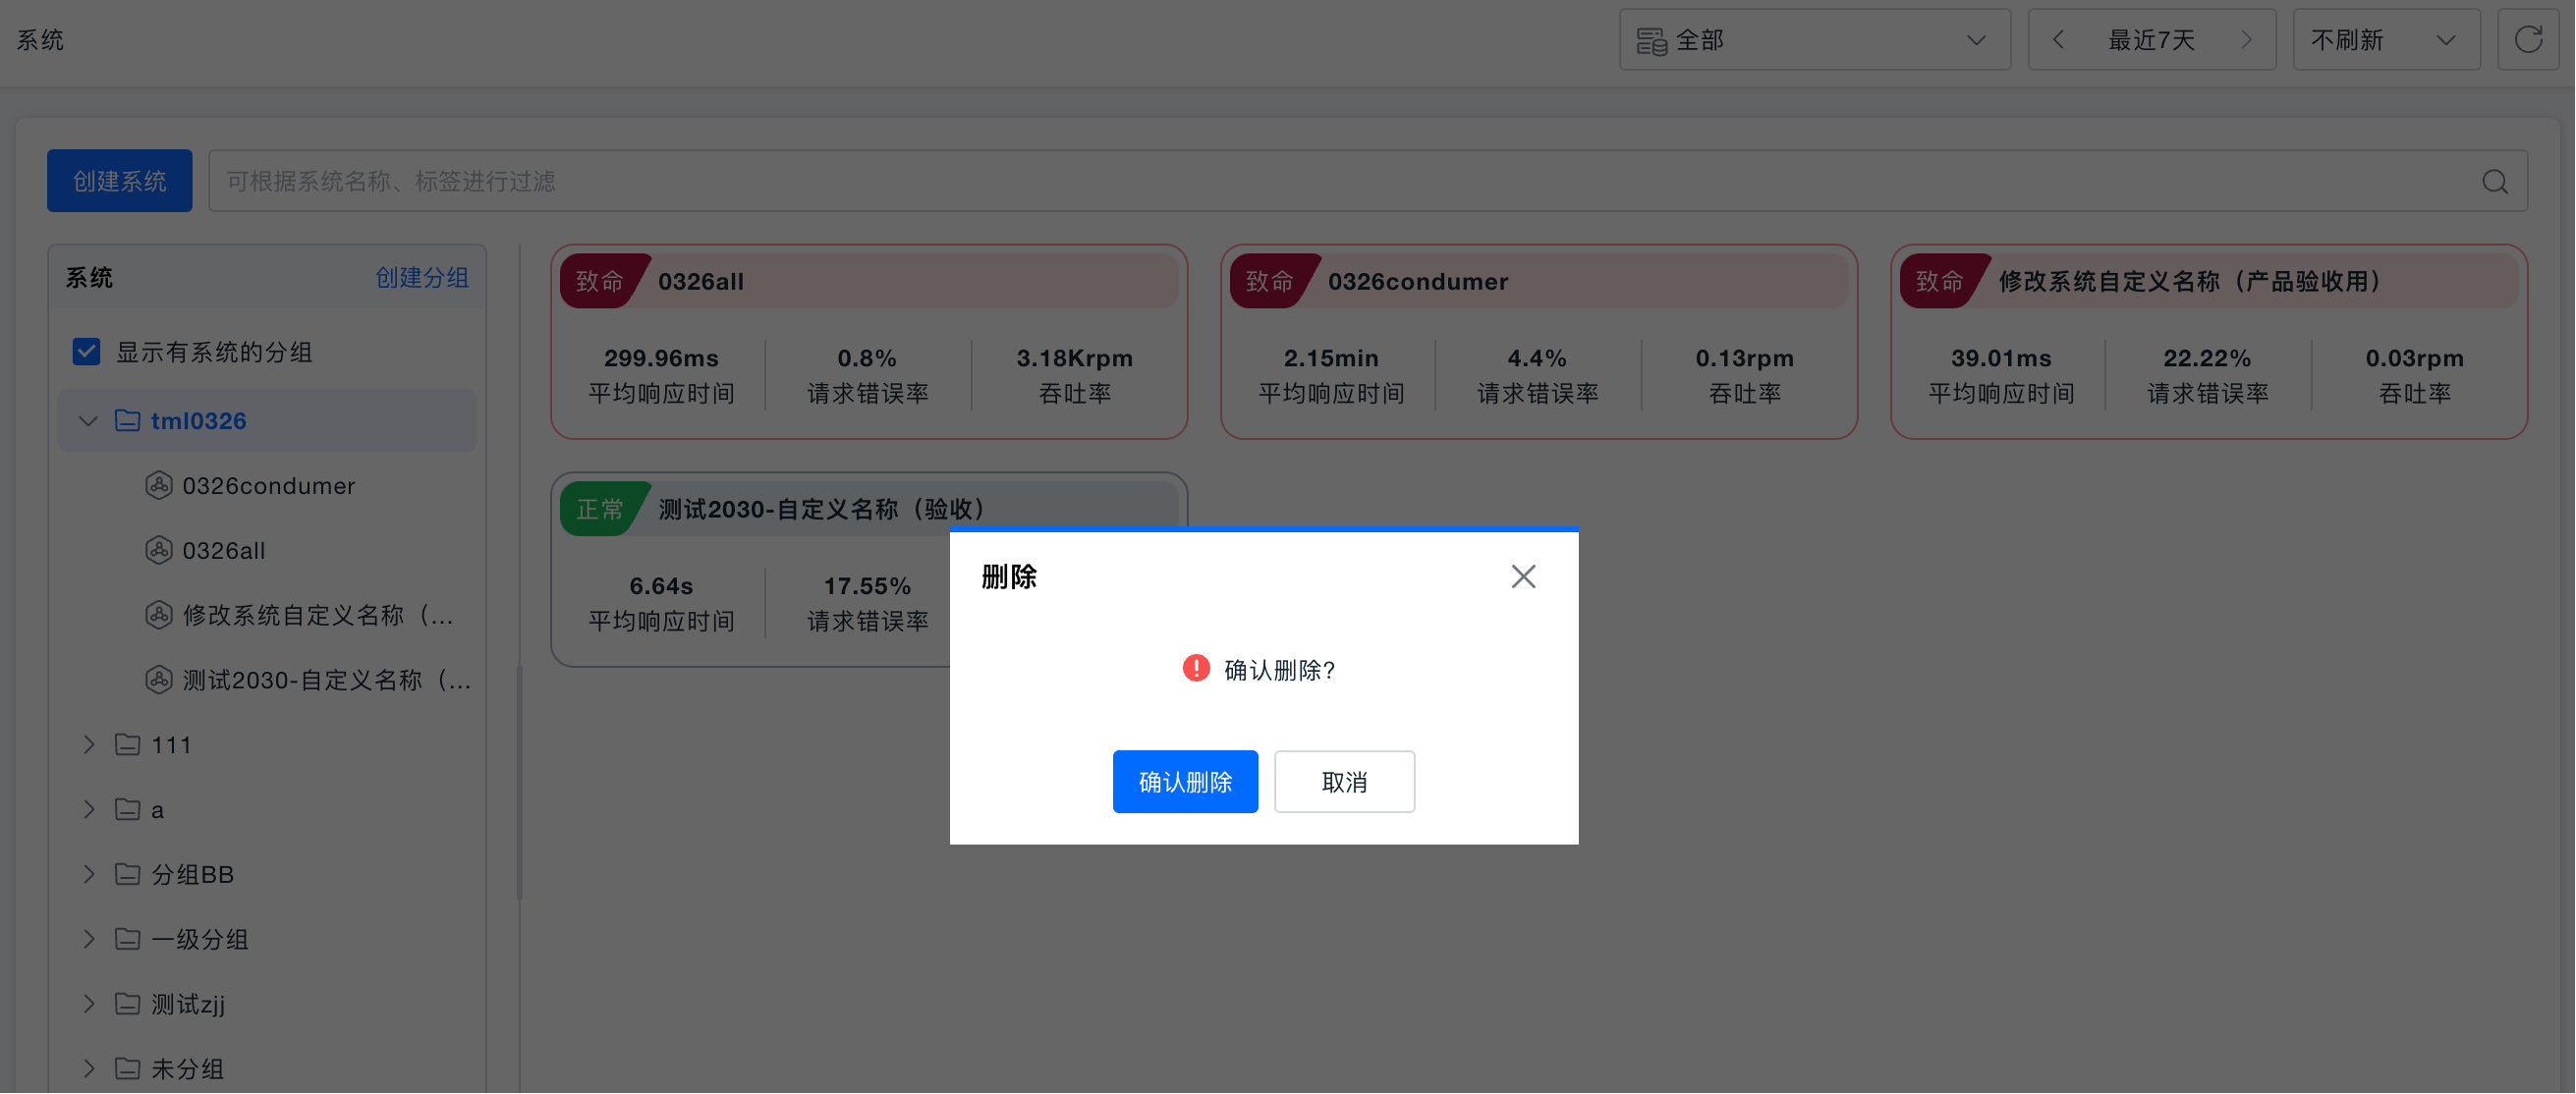2576x1094 pixels.
Task: Click the 111 folder icon
Action: tap(127, 744)
